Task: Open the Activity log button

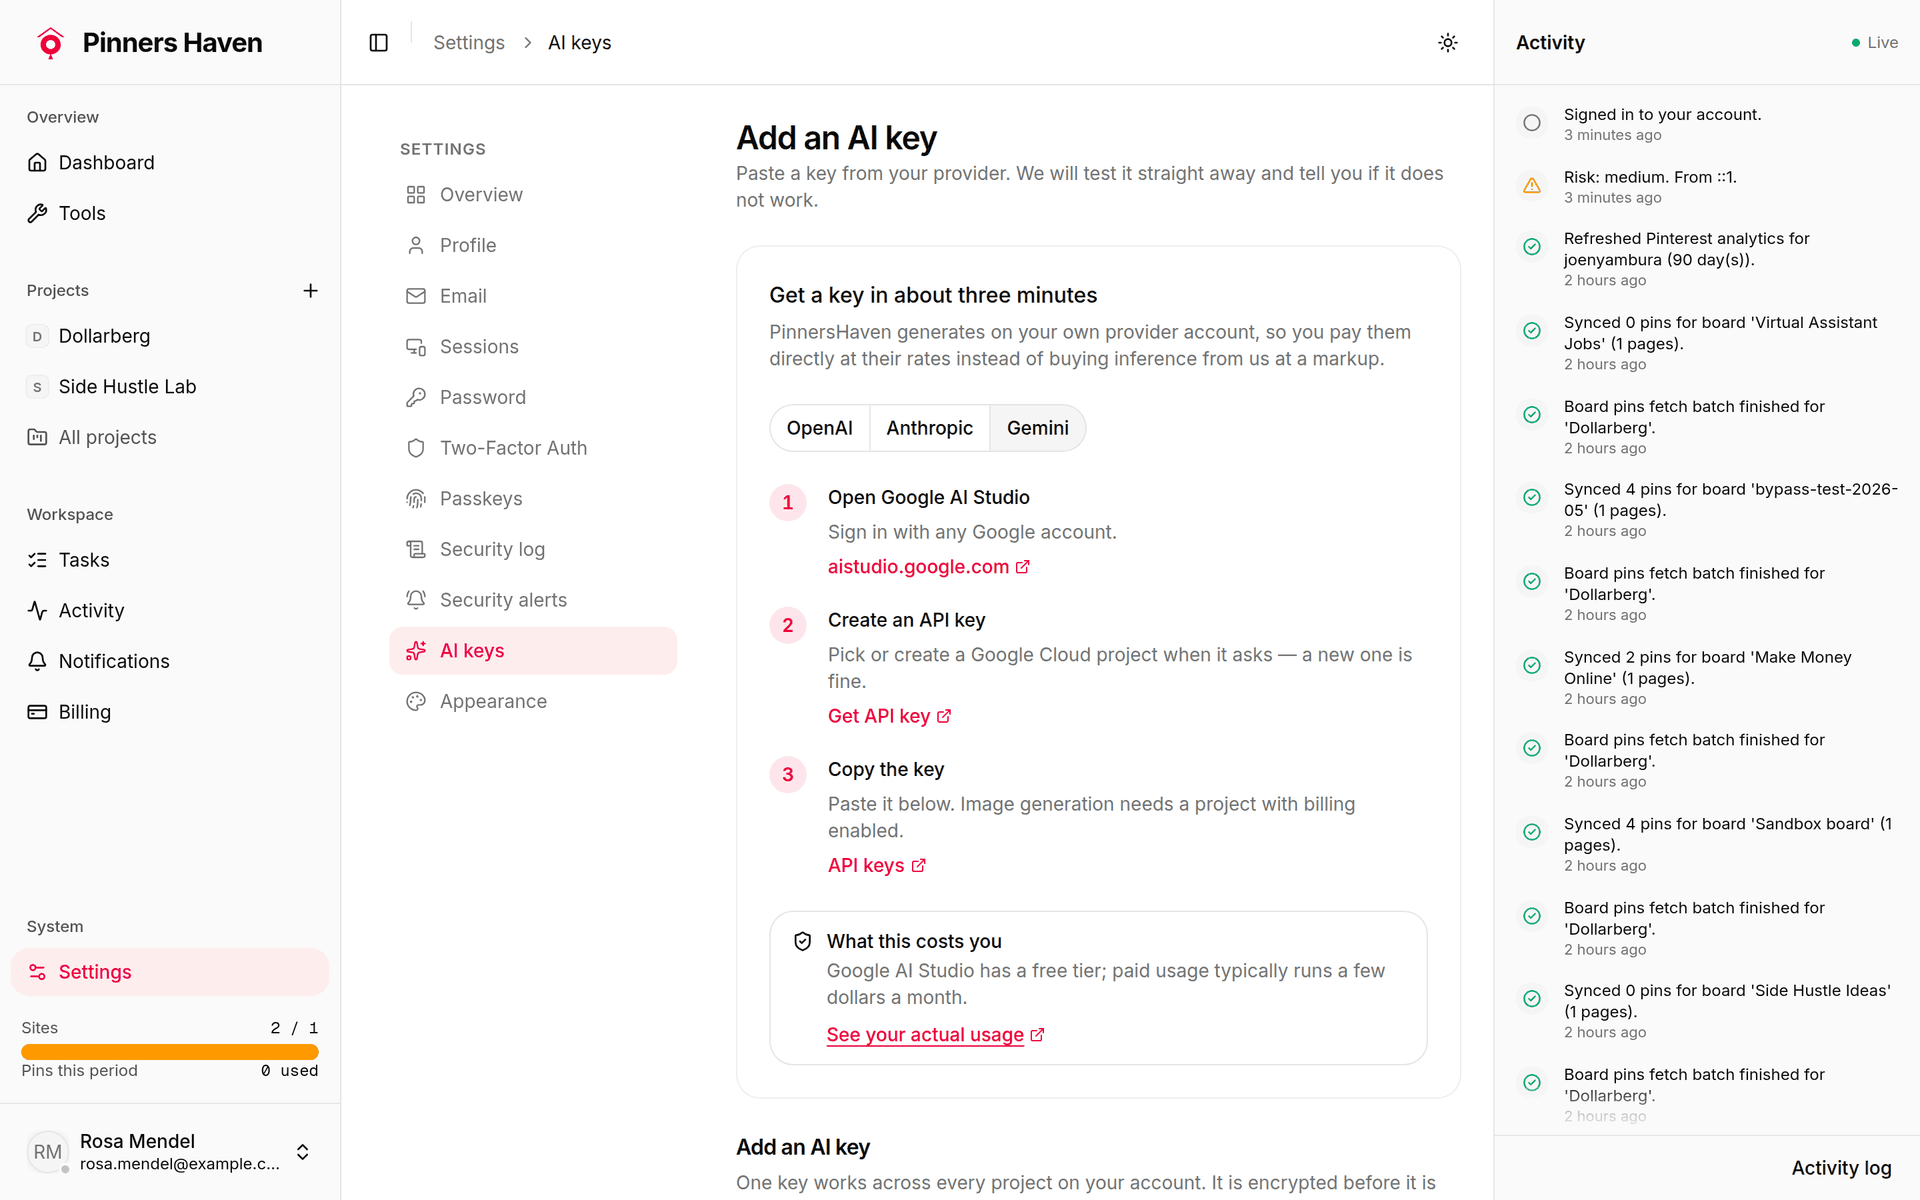Action: pos(1841,1168)
